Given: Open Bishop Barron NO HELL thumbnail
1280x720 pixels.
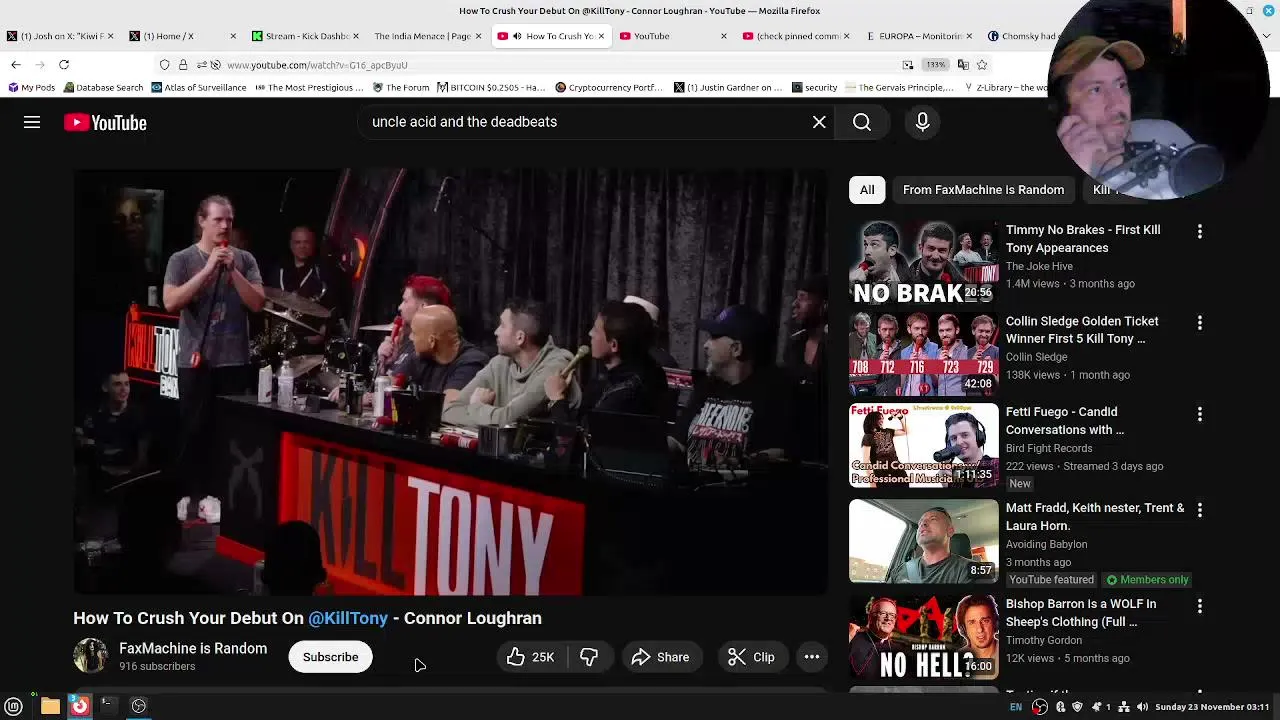Looking at the screenshot, I should [923, 637].
